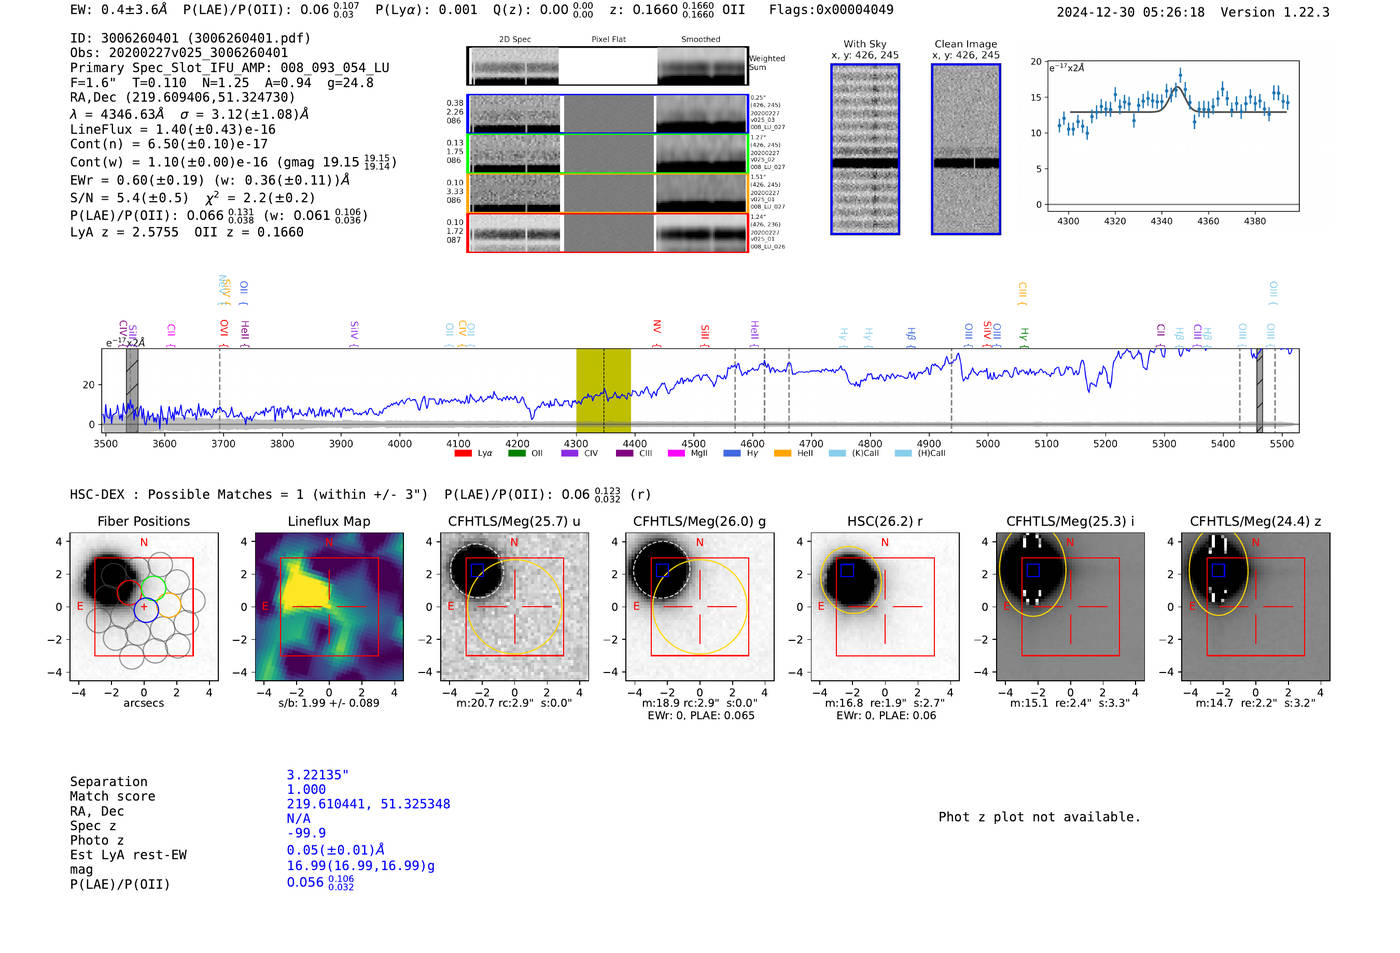Select the red-bordered fiber spectrum row
Viewport: 1400px width, 953px height.
[x=607, y=232]
